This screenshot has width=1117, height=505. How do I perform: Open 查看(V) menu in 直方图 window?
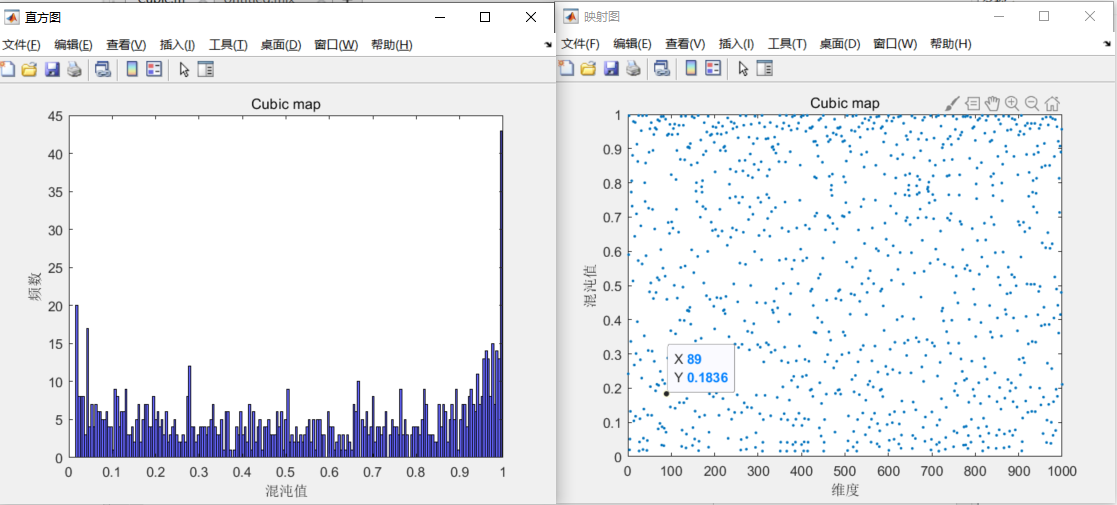coord(126,45)
